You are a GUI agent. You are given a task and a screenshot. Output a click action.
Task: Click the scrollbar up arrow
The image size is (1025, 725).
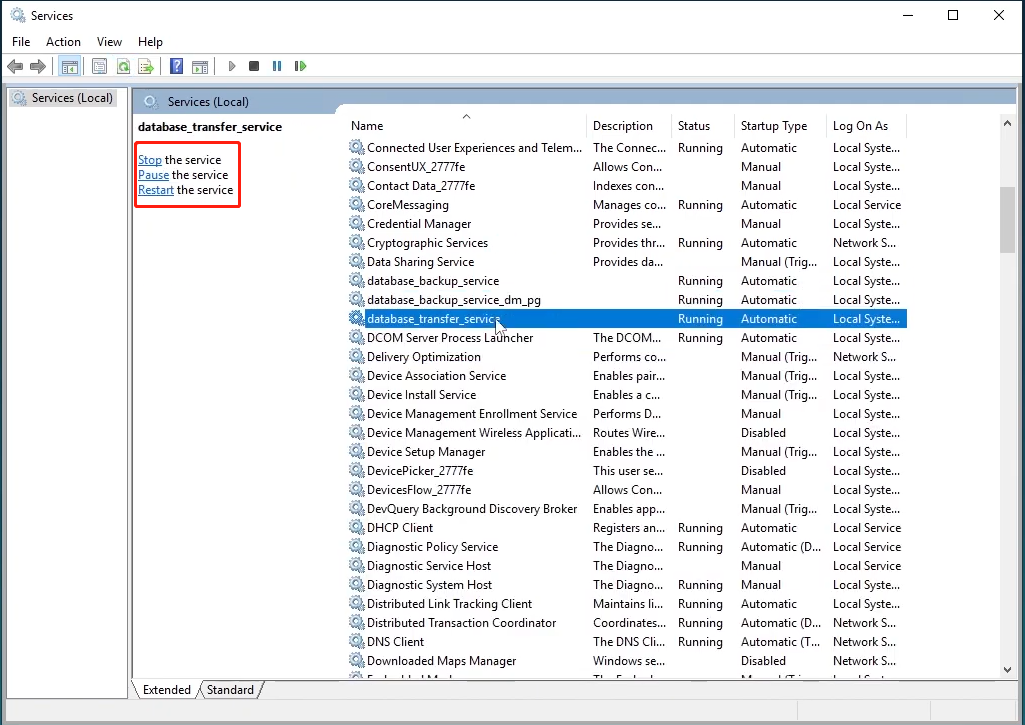[1007, 123]
